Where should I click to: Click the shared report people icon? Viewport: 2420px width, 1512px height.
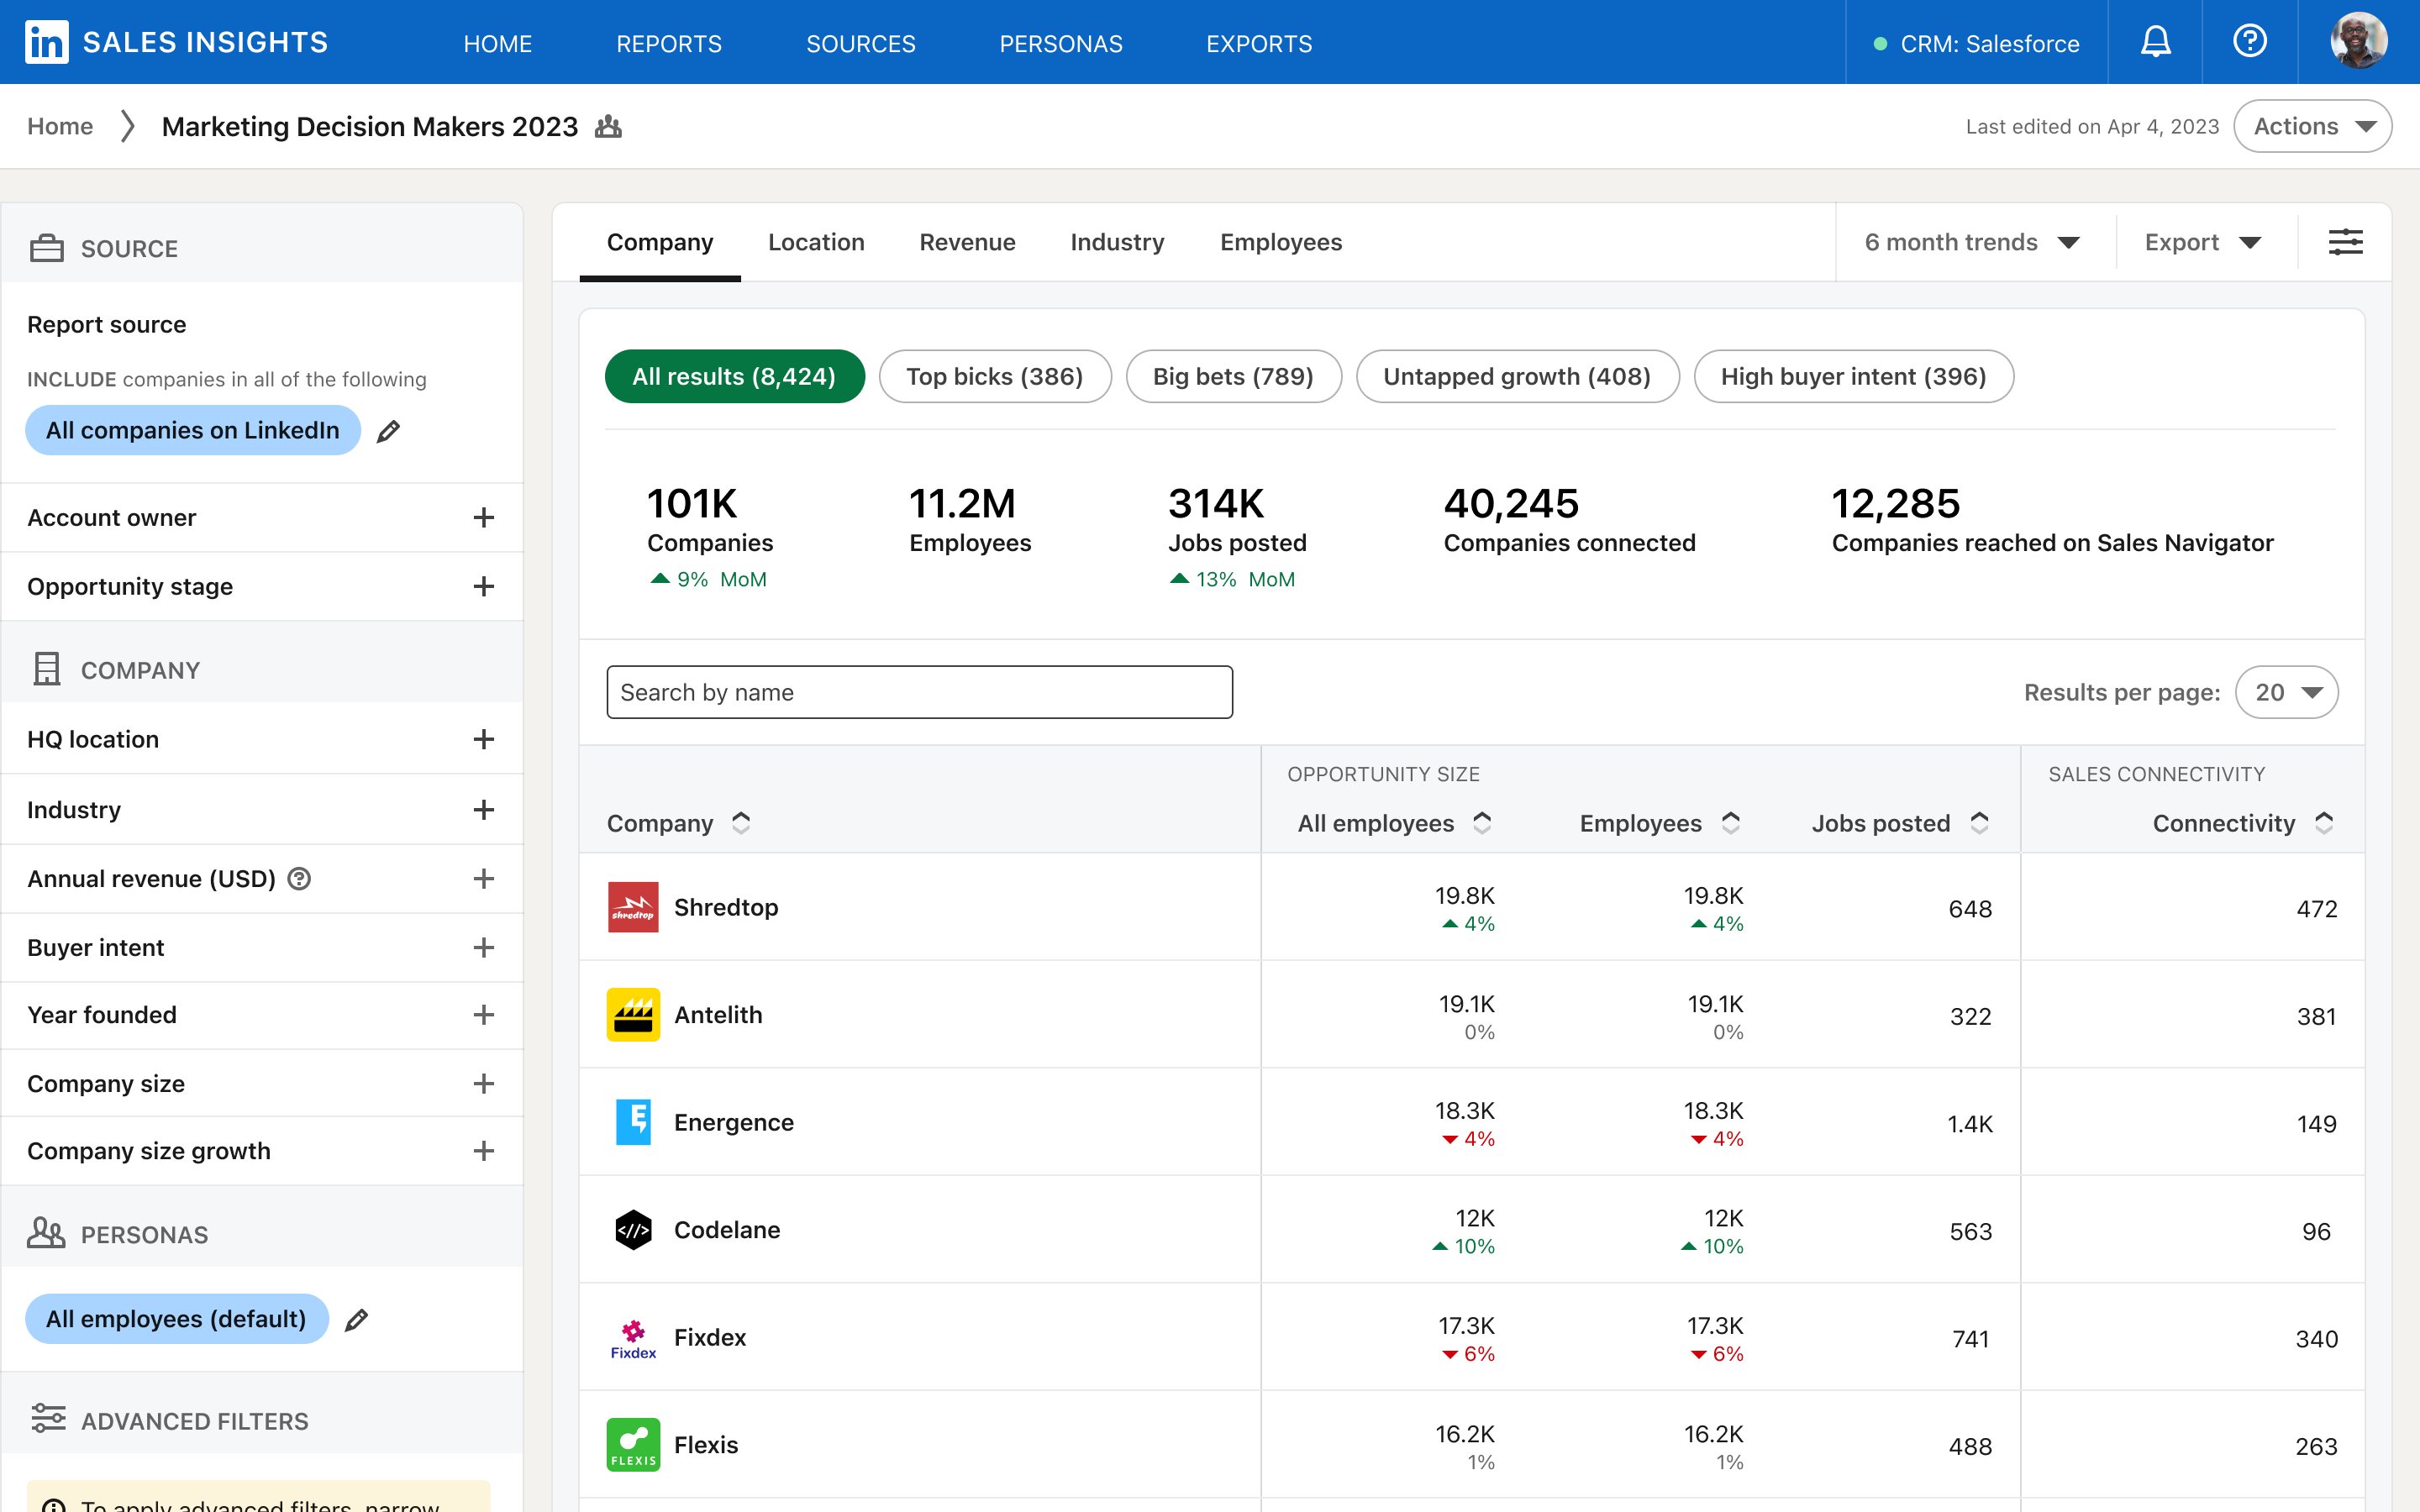608,126
